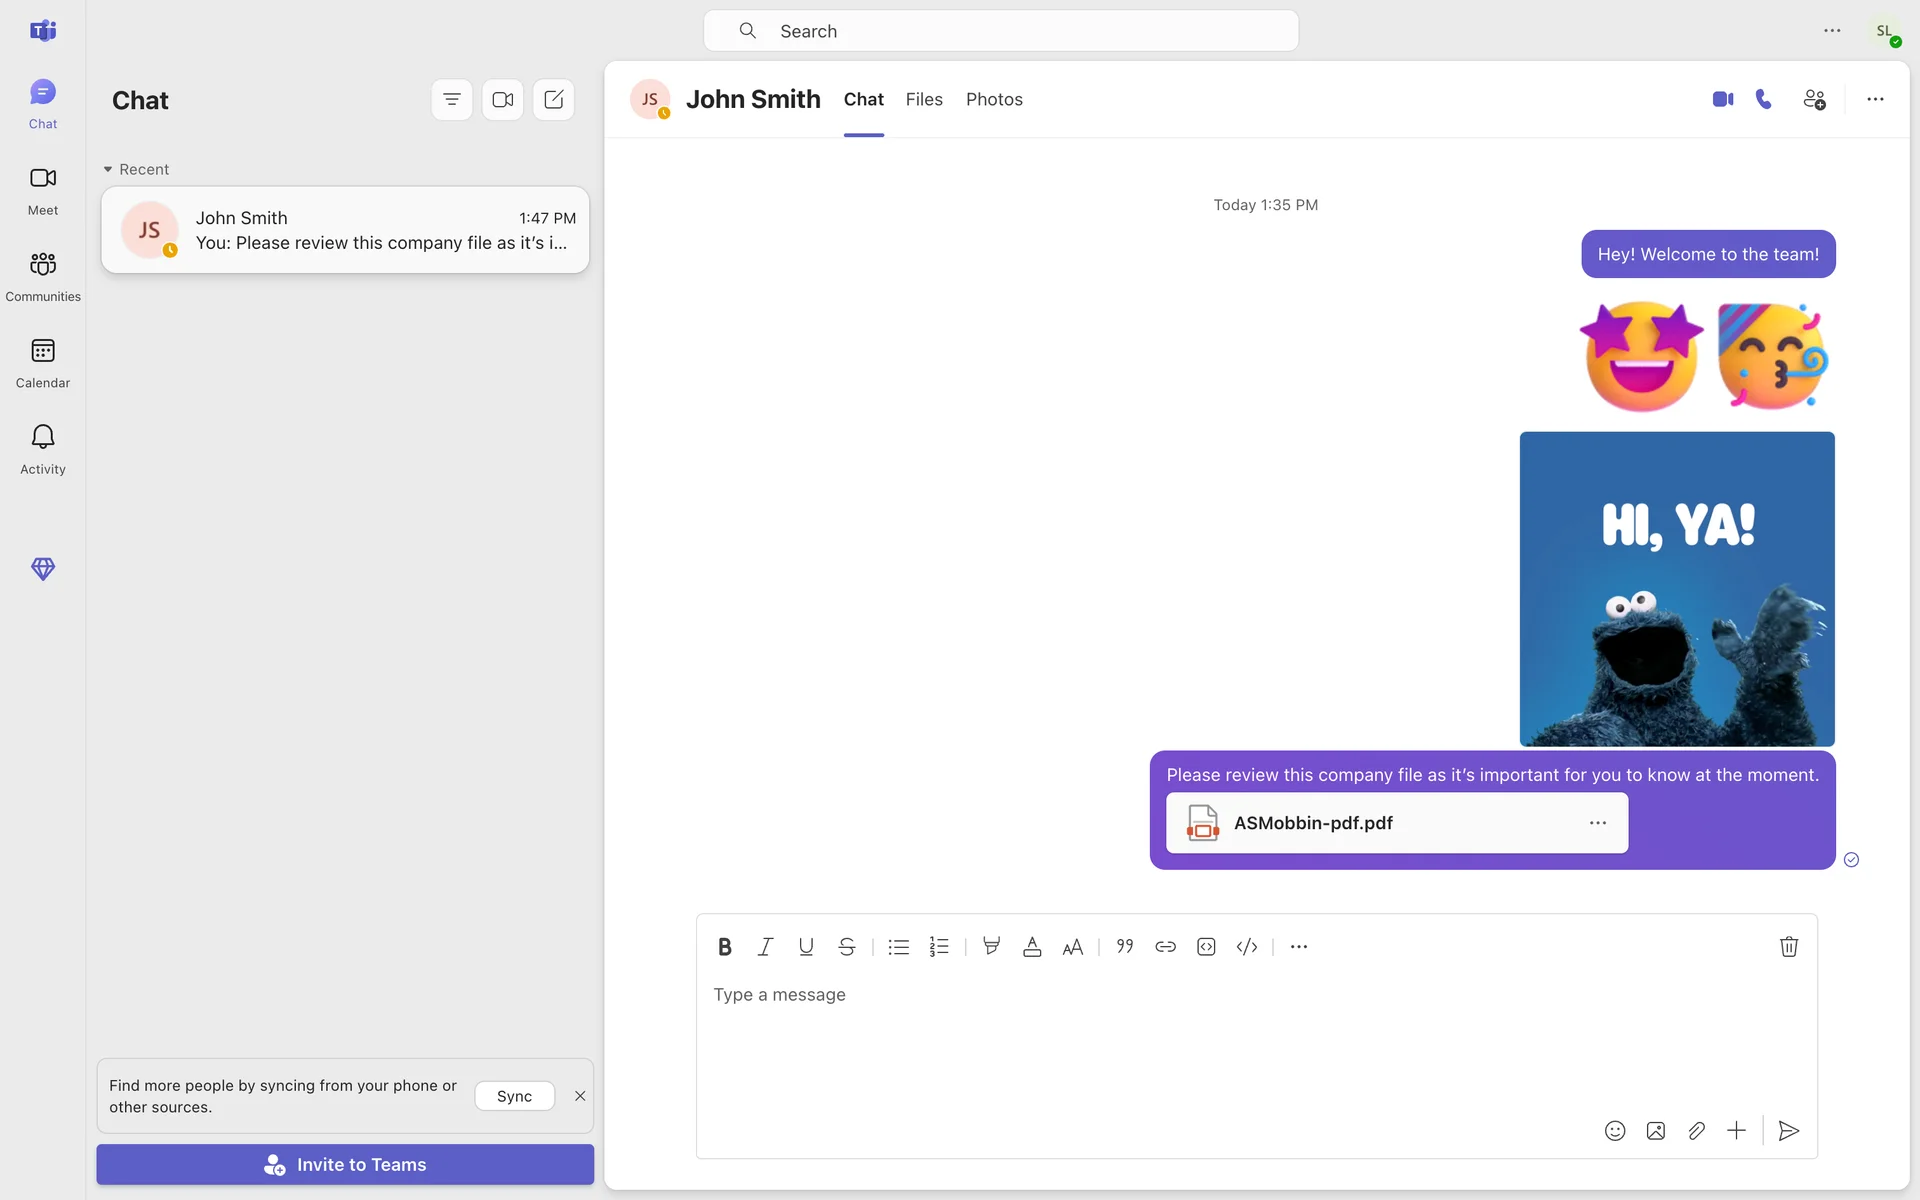Toggle bold formatting

click(725, 947)
